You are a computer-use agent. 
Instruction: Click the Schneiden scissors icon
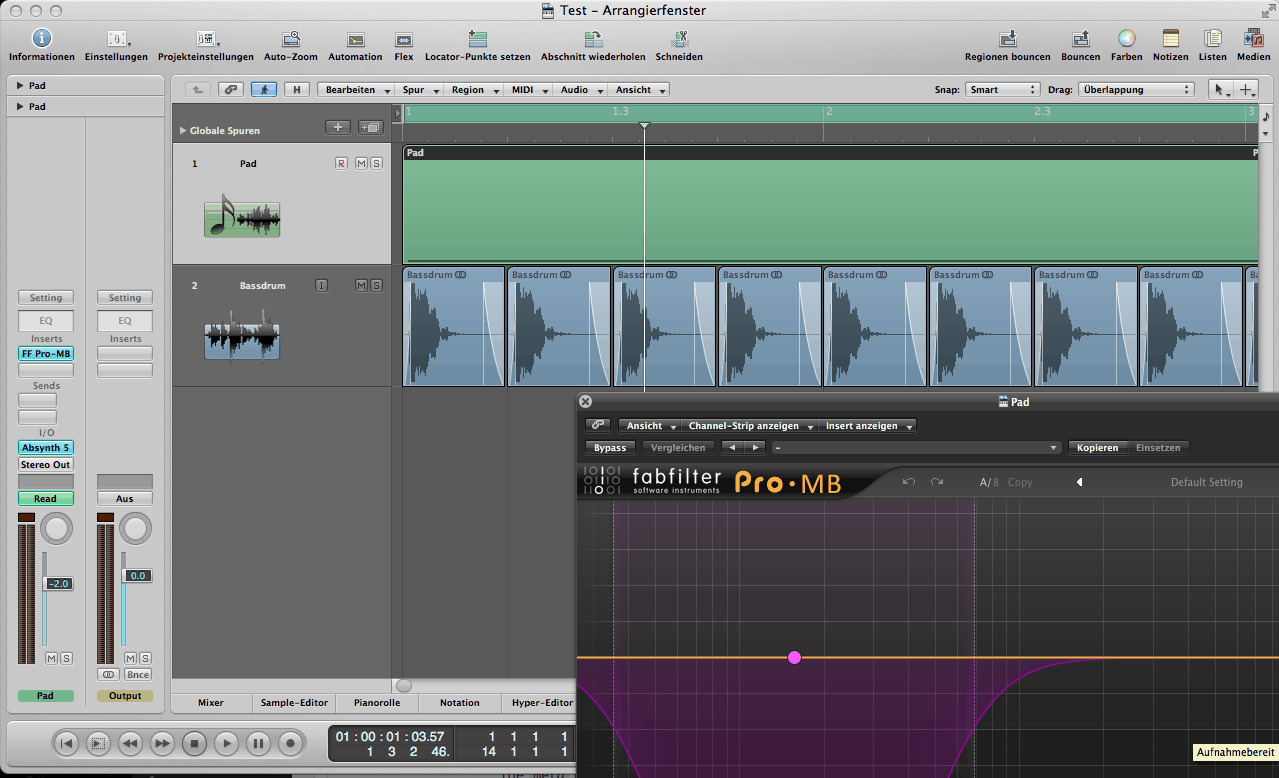(679, 39)
